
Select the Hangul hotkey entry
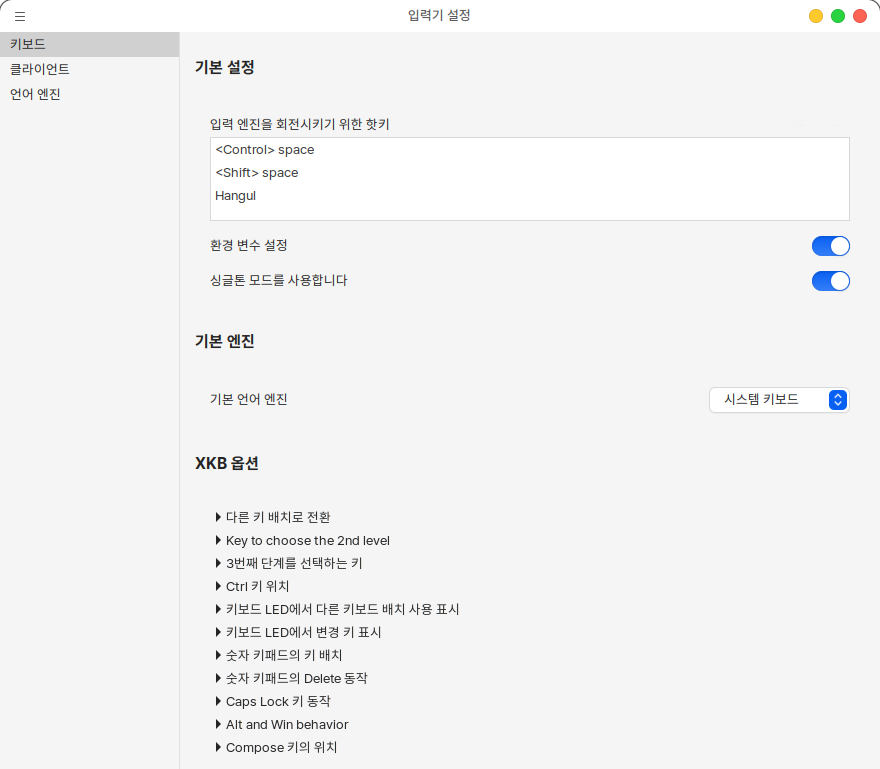point(236,196)
